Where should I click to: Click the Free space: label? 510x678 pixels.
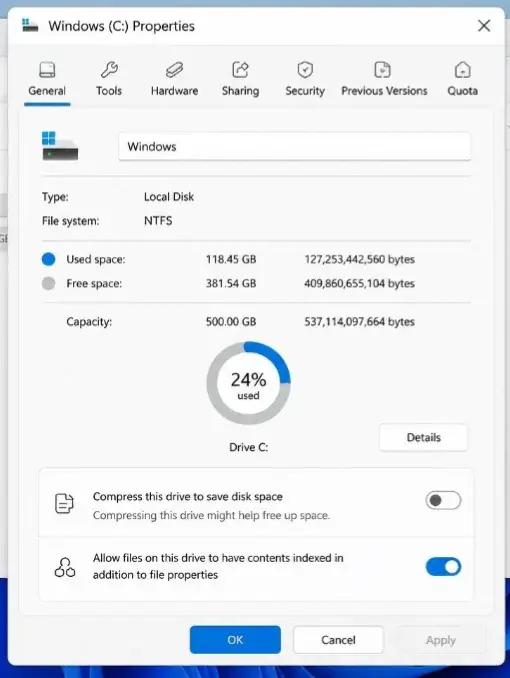tap(94, 284)
